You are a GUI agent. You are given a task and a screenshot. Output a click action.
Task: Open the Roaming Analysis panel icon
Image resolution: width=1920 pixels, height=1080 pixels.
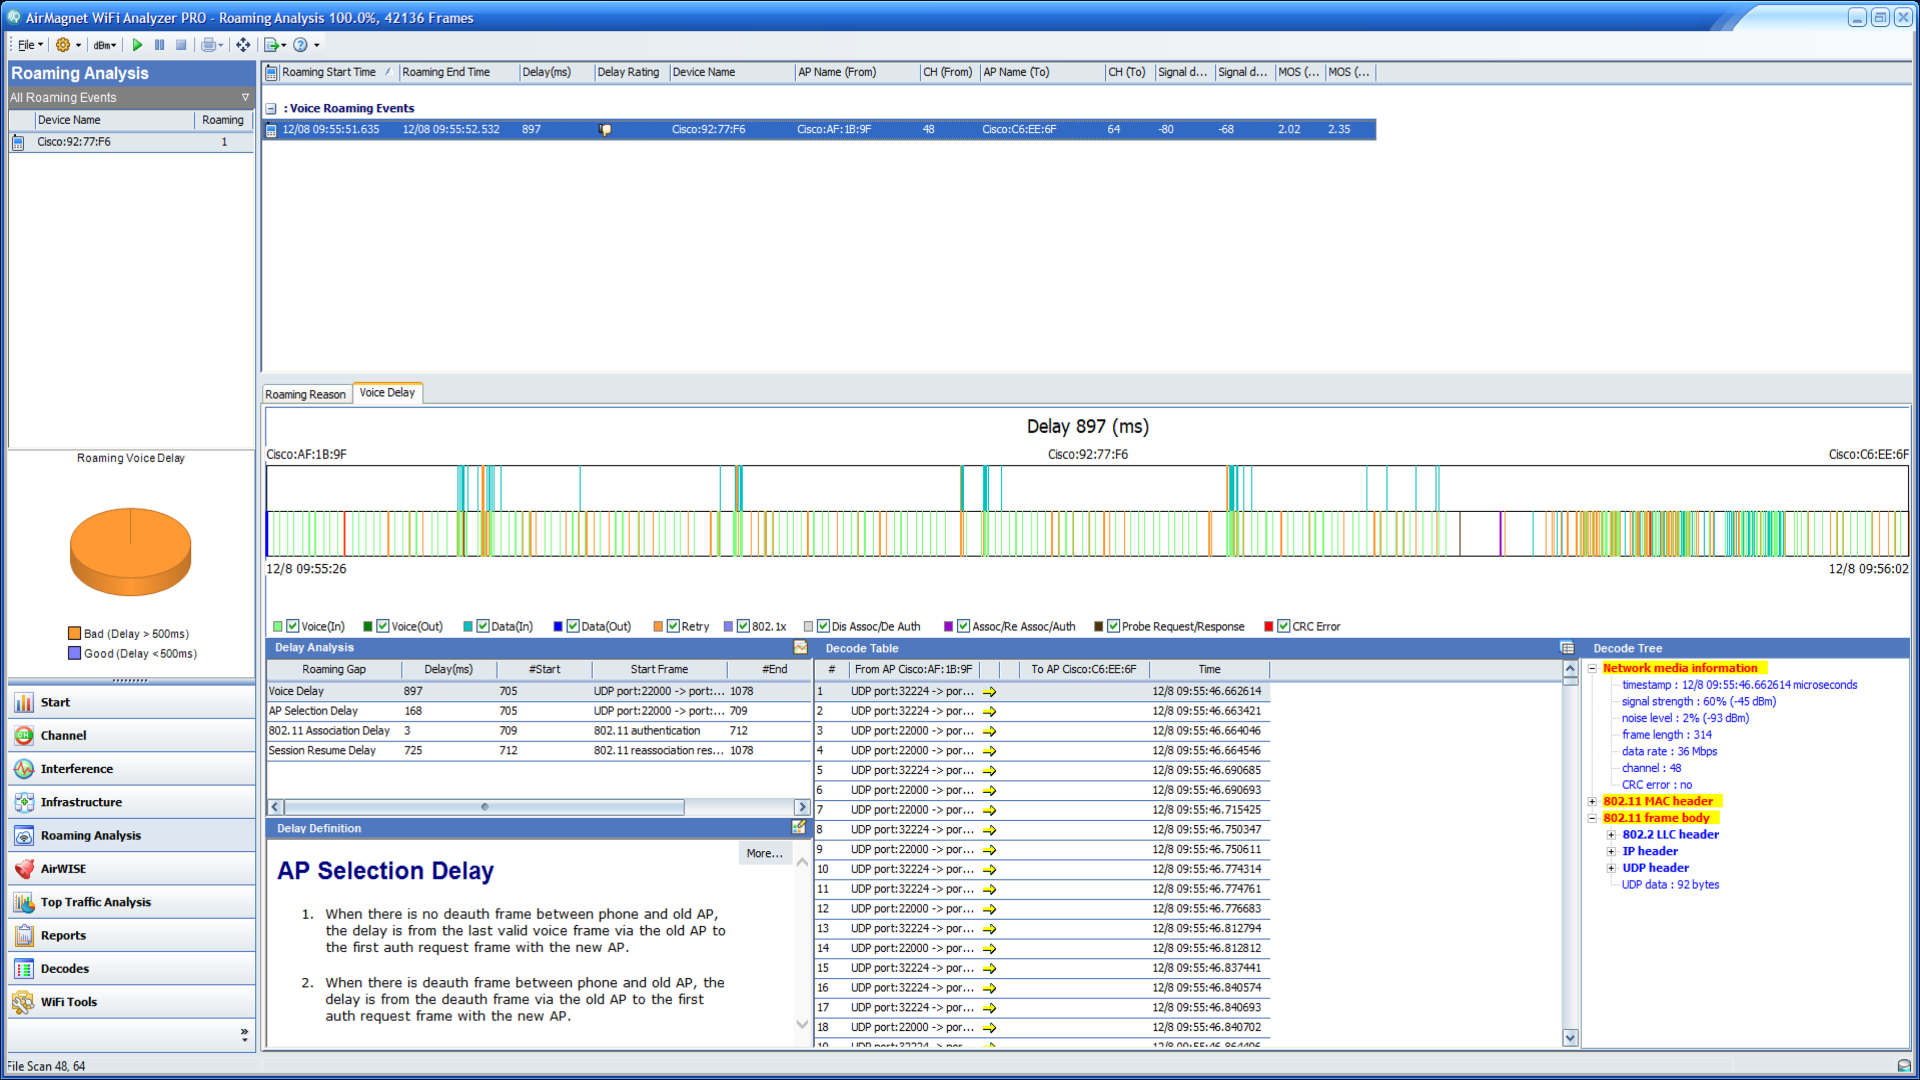(24, 835)
